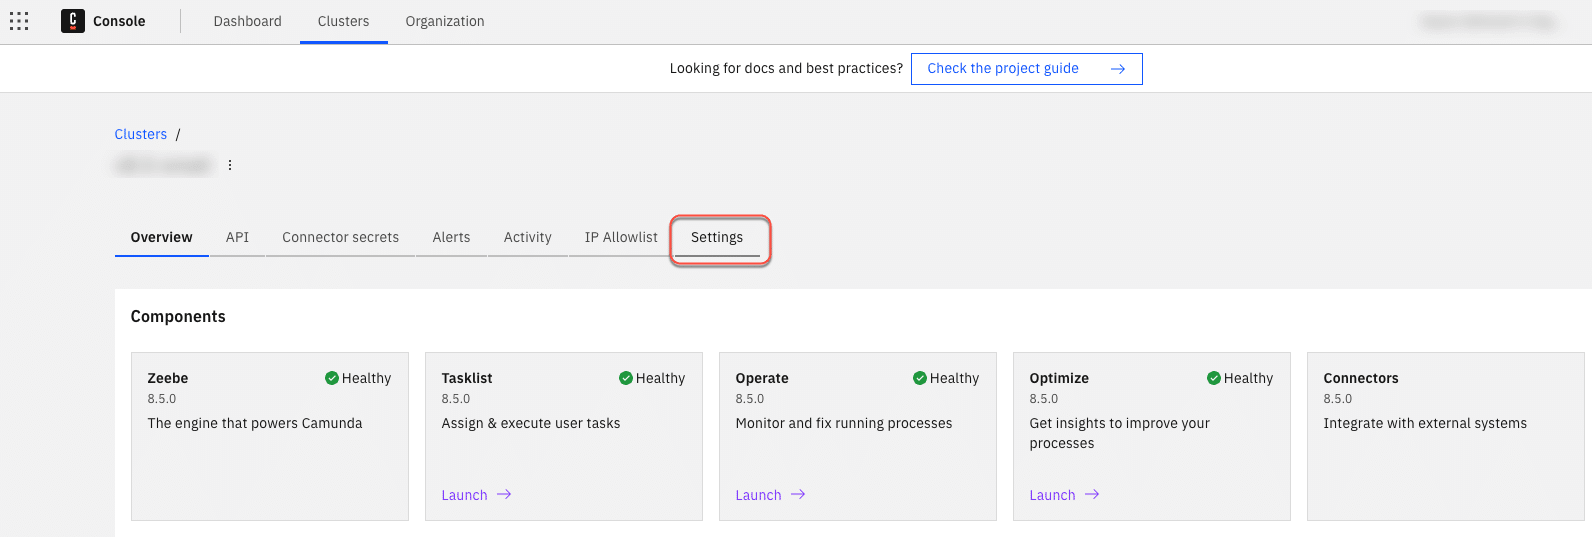Open the IP Allowlist tab
Image resolution: width=1592 pixels, height=537 pixels.
click(x=621, y=237)
